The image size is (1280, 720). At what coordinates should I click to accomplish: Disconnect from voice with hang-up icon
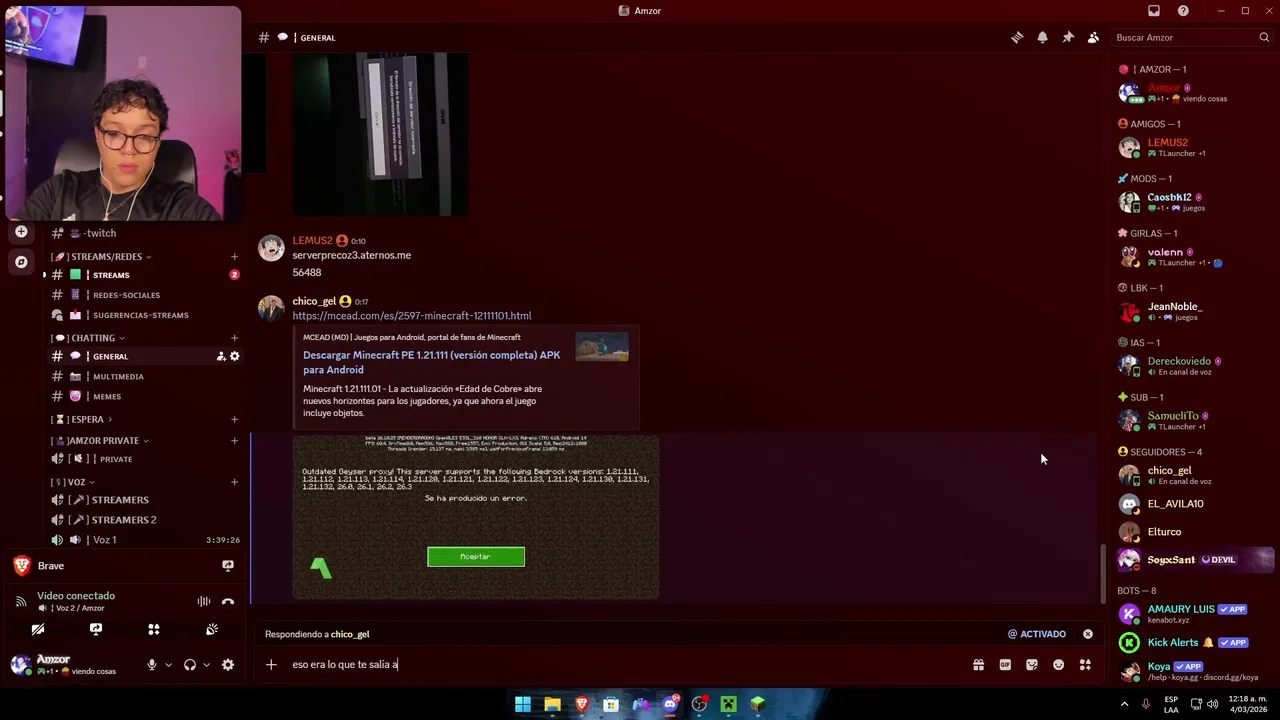click(x=228, y=601)
